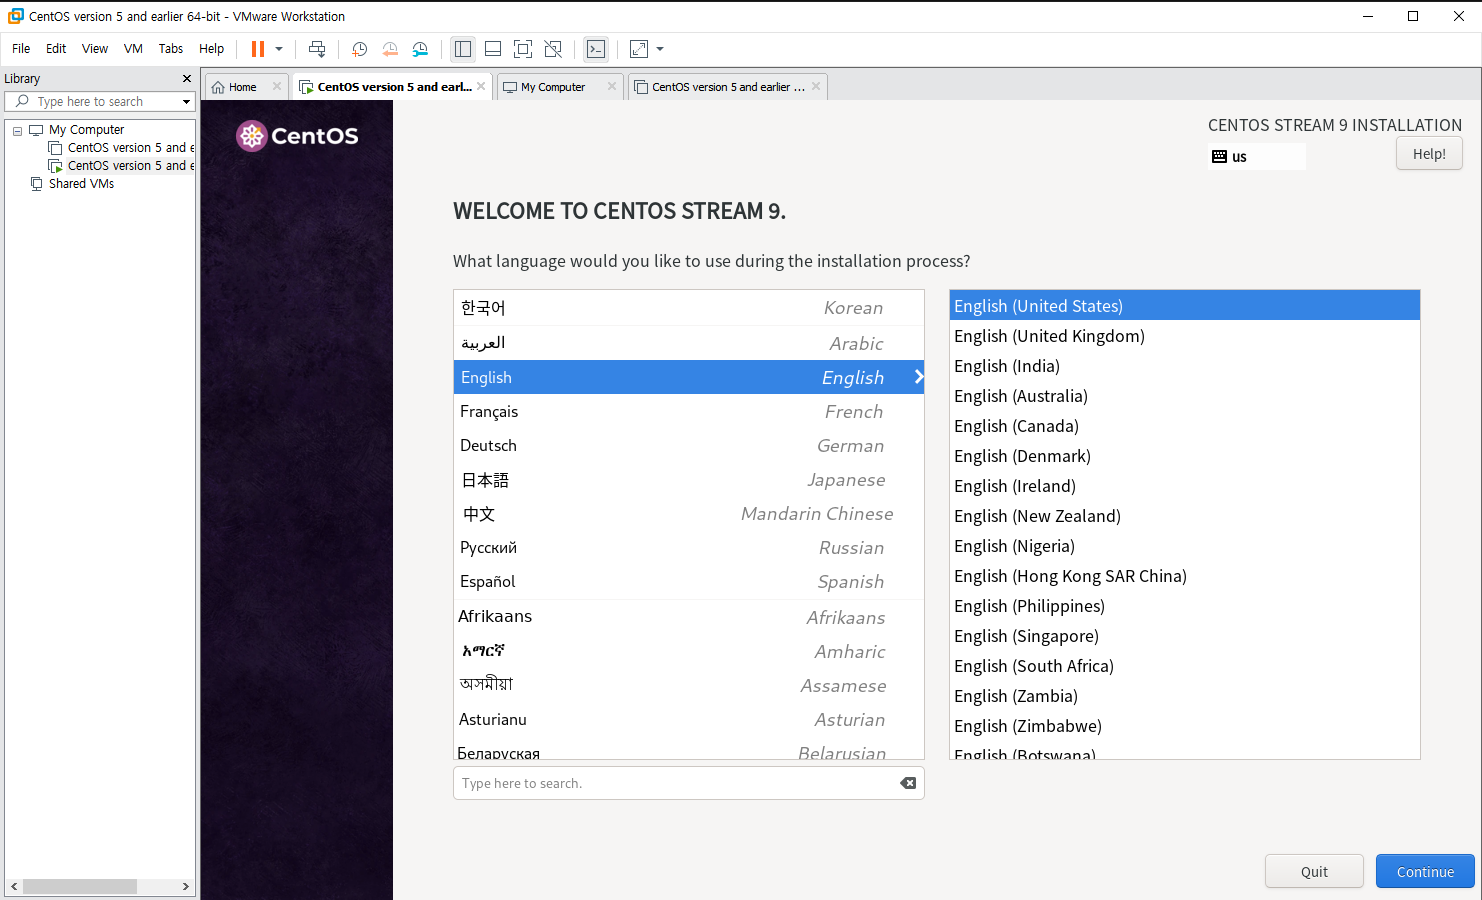The image size is (1482, 900).
Task: Select Amharic in the language list
Action: click(x=688, y=651)
